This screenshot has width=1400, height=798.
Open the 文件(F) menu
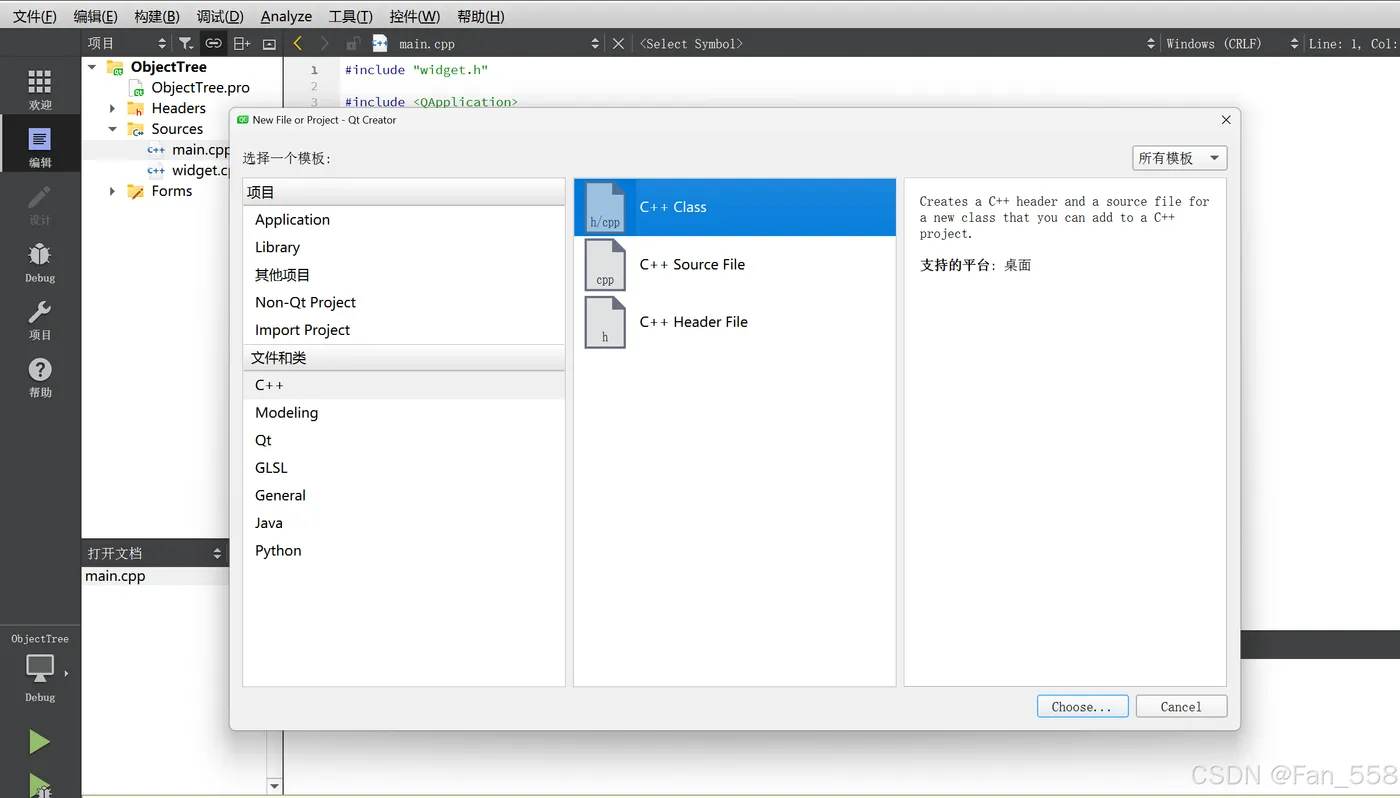click(x=35, y=16)
